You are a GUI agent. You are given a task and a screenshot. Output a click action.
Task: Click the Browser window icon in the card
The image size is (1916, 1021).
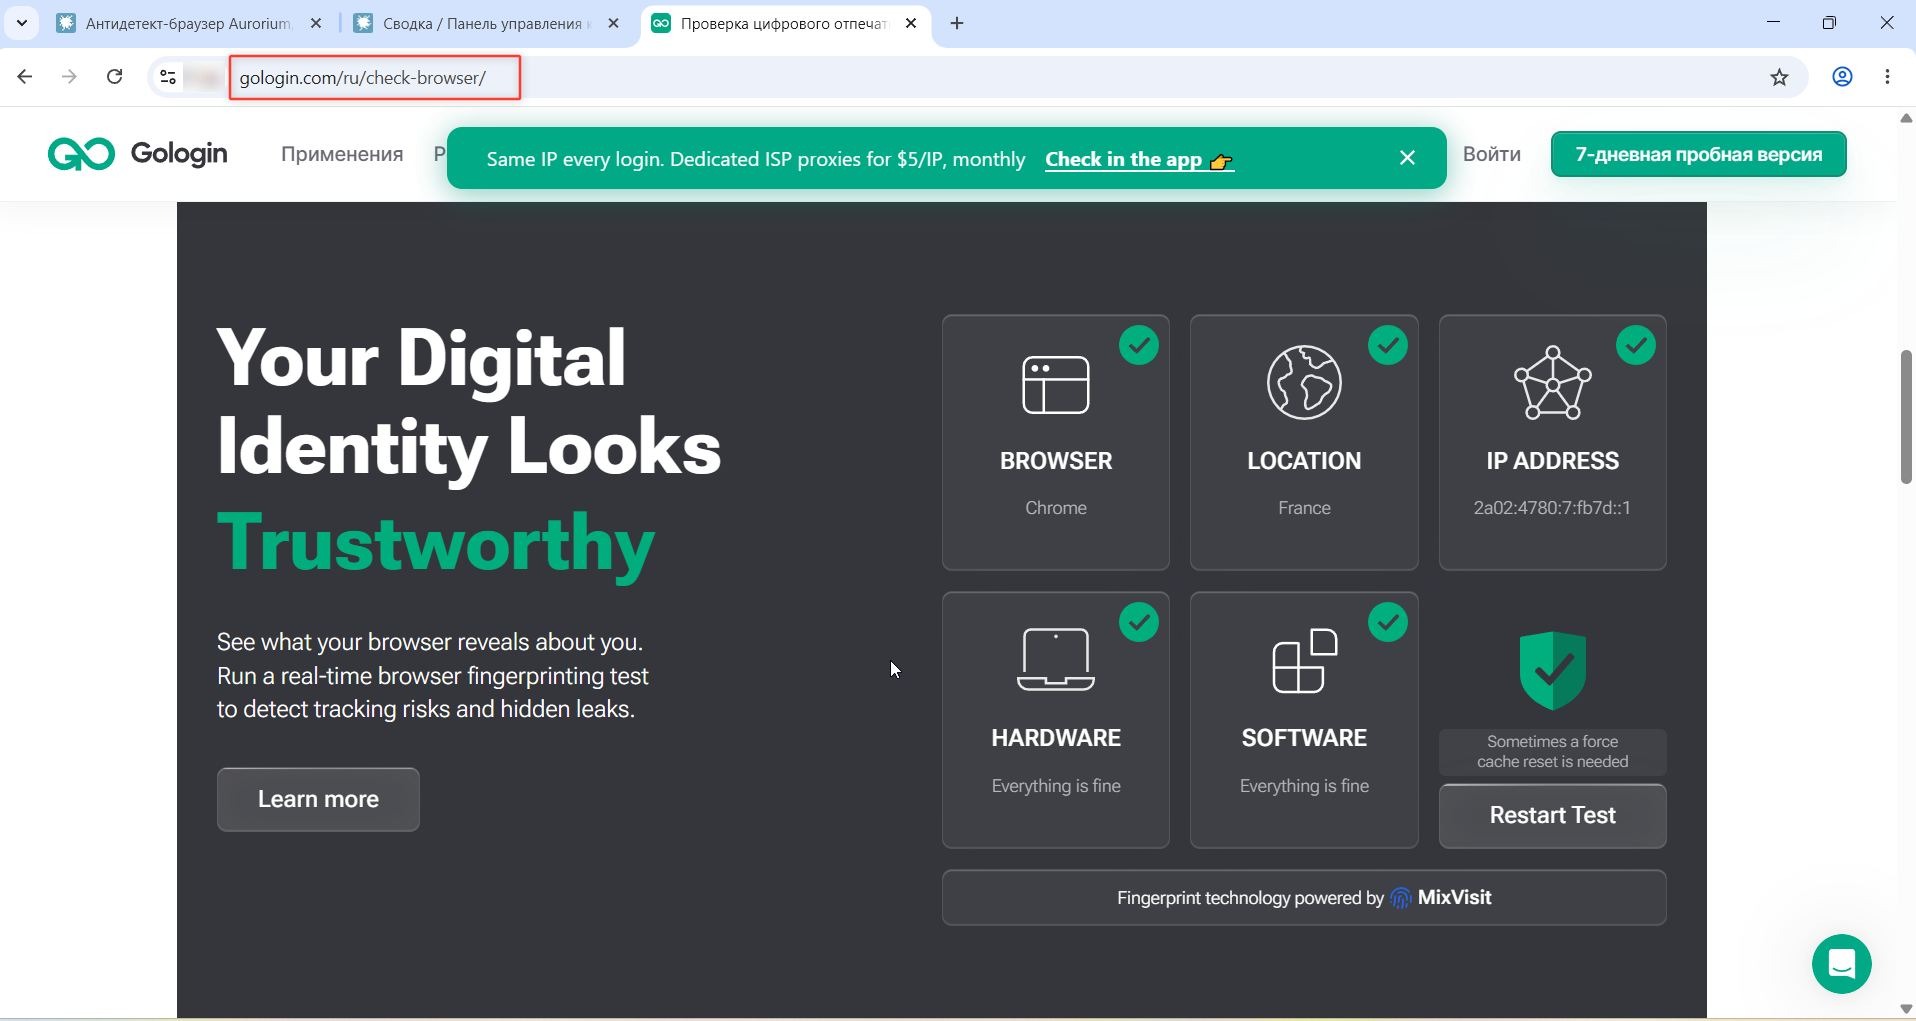click(1055, 384)
